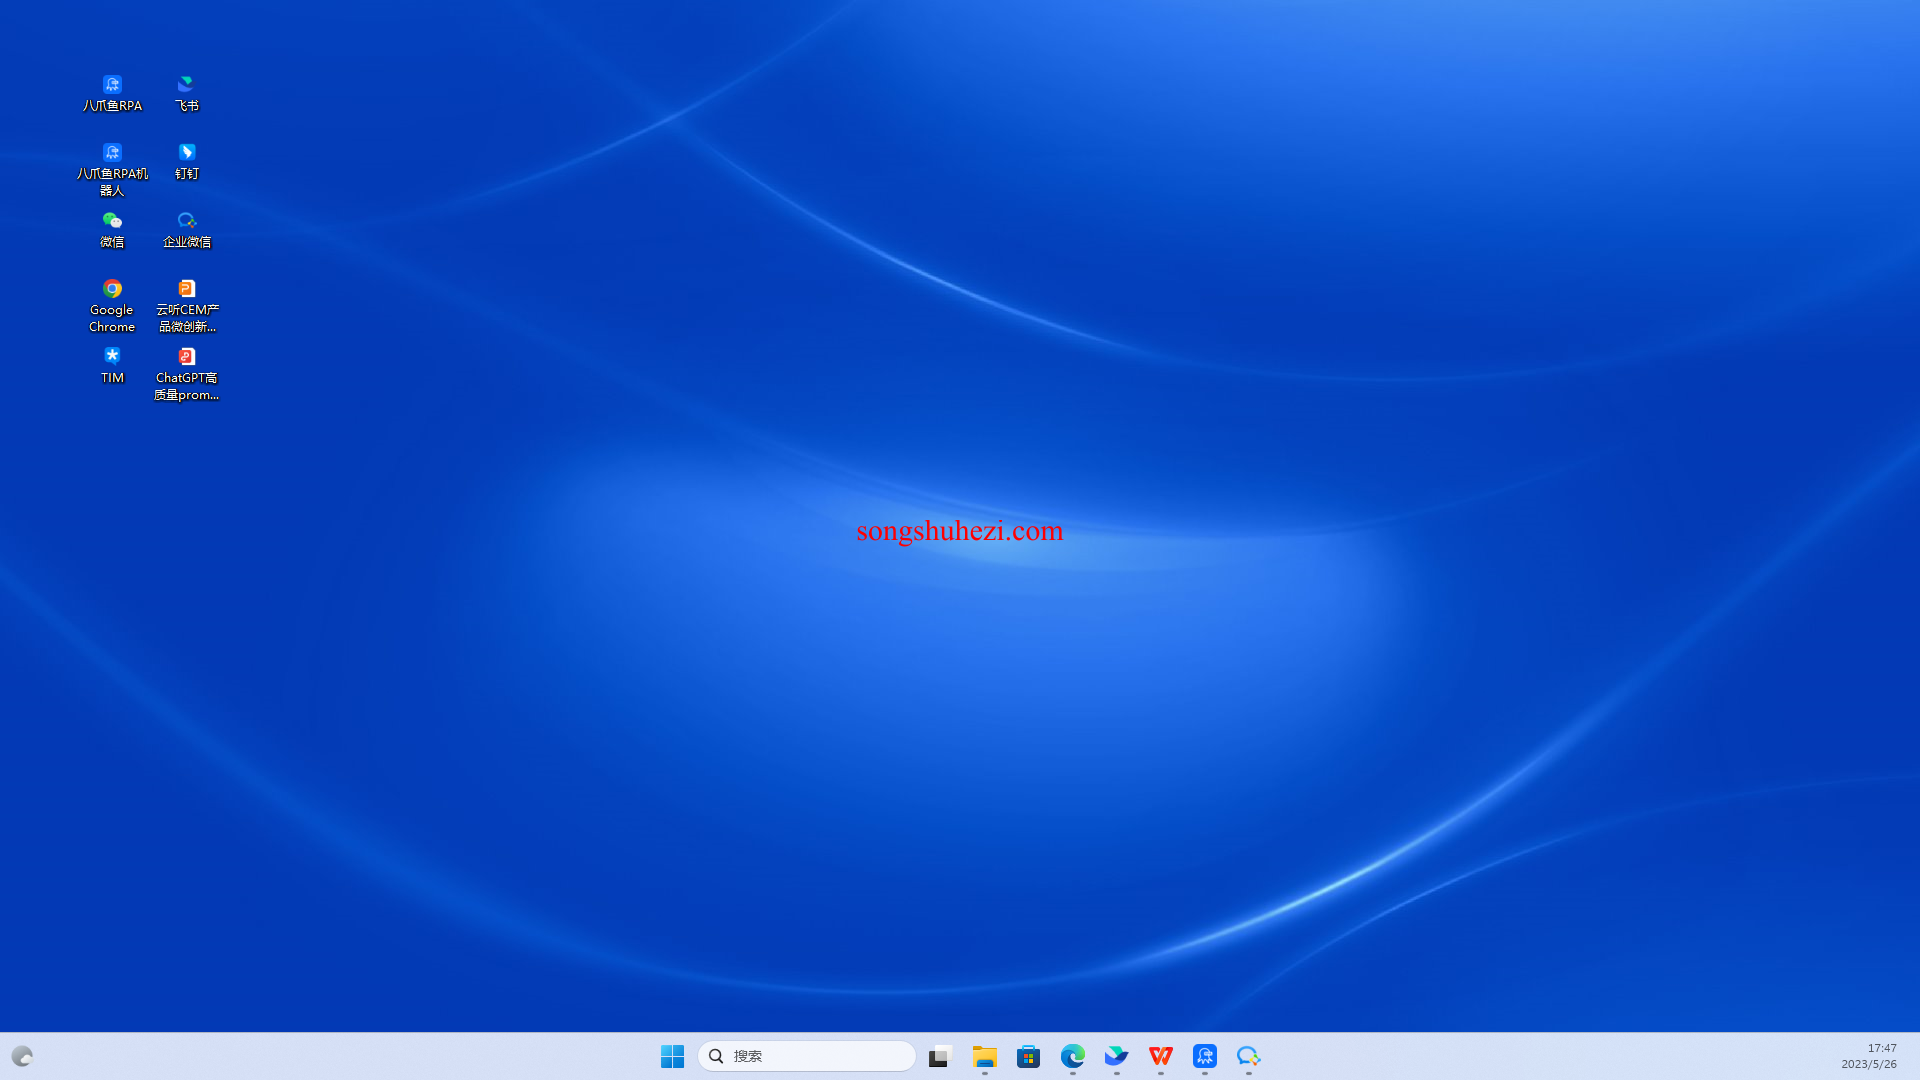Open Task View button
Screen dimensions: 1920x1080
click(x=940, y=1055)
